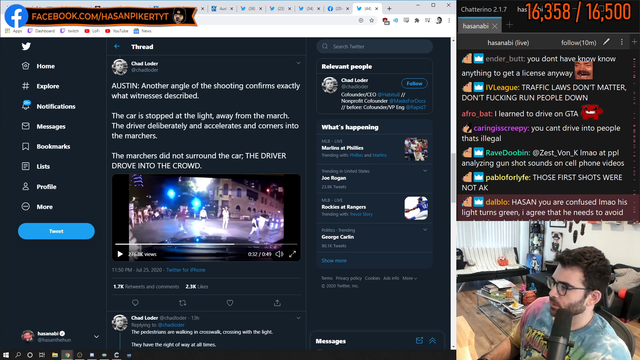Click the Search Twitter field
The height and width of the screenshot is (360, 640).
[x=374, y=47]
